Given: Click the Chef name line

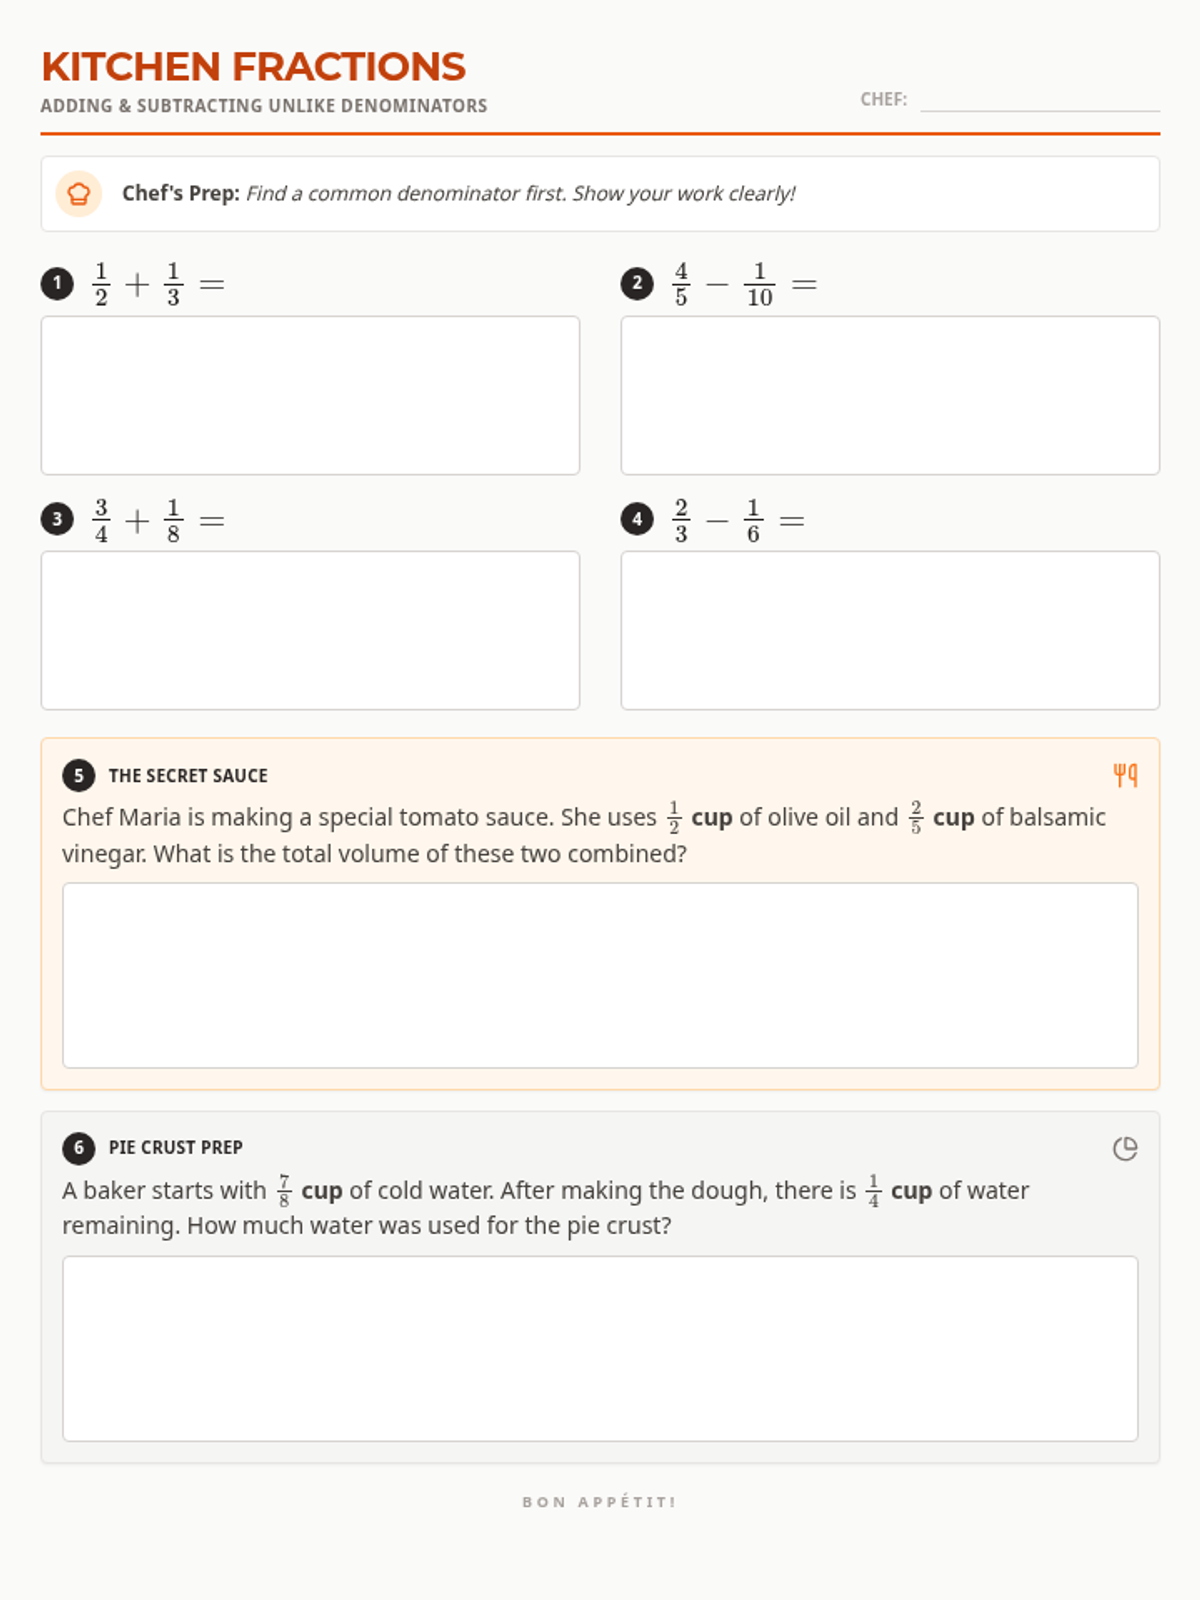Looking at the screenshot, I should click(x=1039, y=101).
